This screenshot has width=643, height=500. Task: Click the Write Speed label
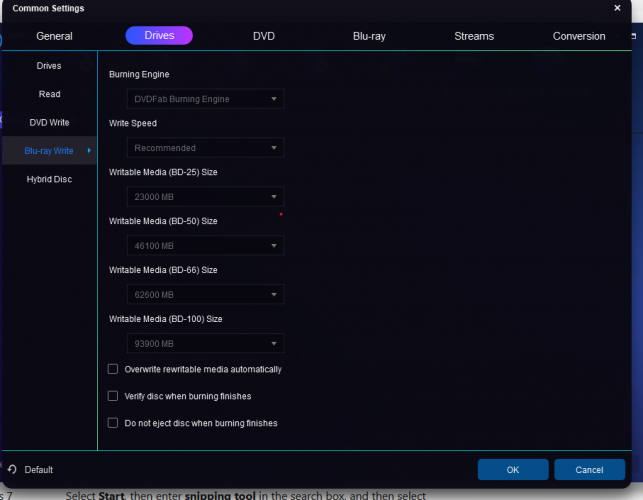(x=133, y=123)
